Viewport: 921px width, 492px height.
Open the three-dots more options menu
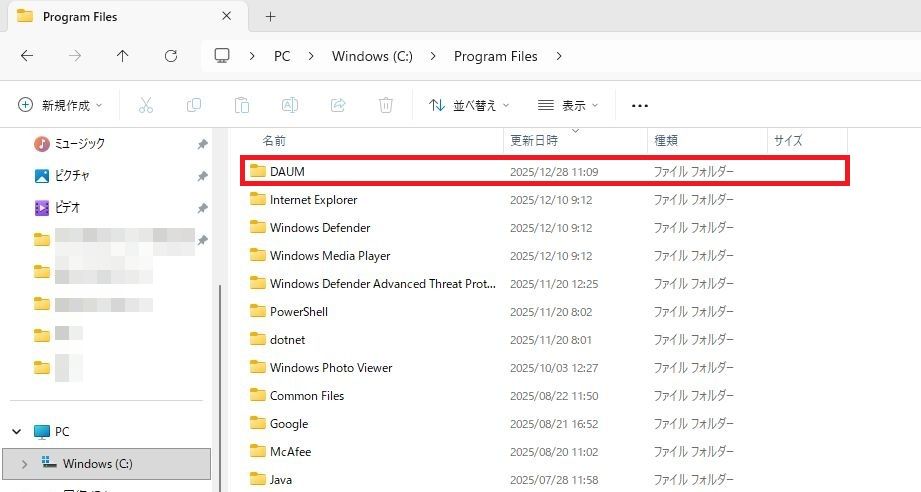tap(640, 105)
